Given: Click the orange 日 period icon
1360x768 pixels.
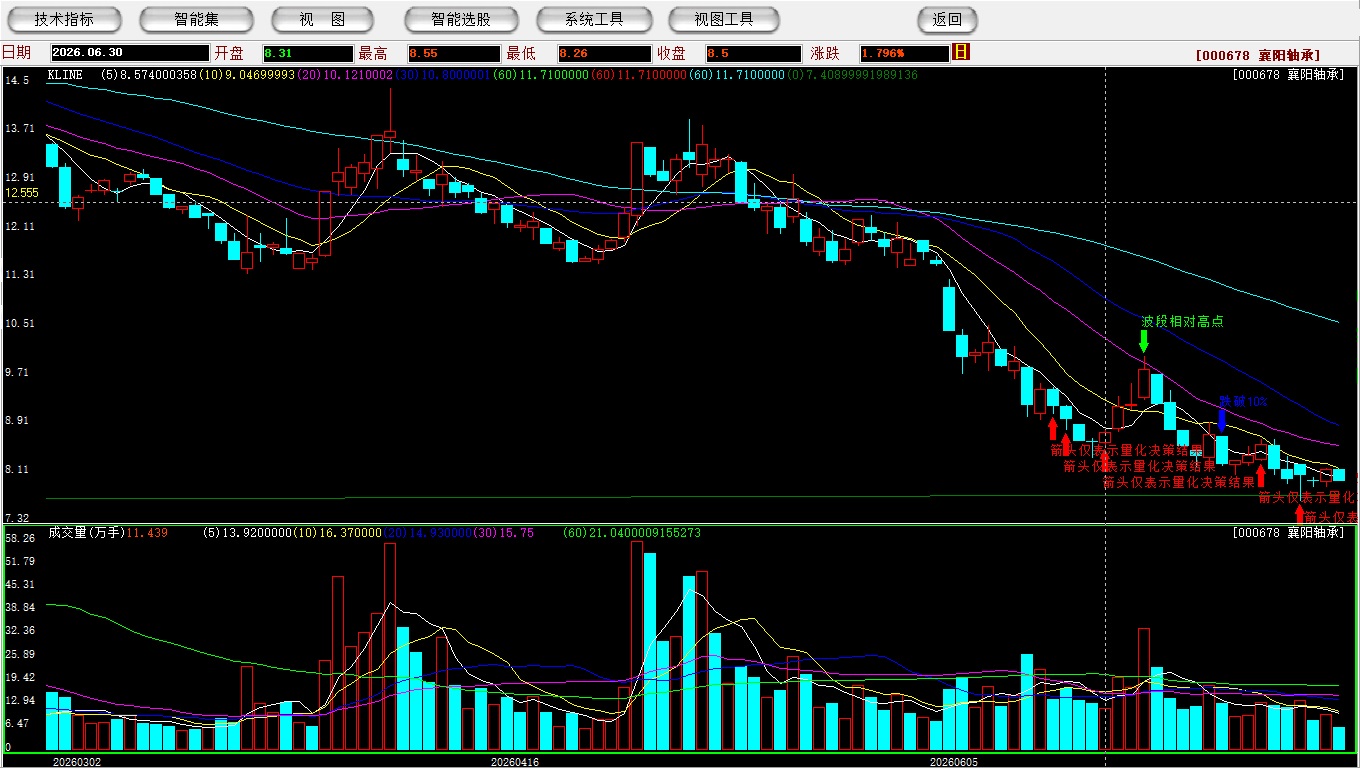Looking at the screenshot, I should coord(961,52).
